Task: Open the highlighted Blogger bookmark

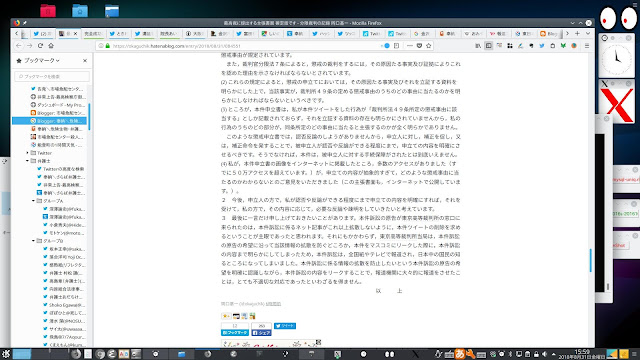Action: click(x=49, y=121)
